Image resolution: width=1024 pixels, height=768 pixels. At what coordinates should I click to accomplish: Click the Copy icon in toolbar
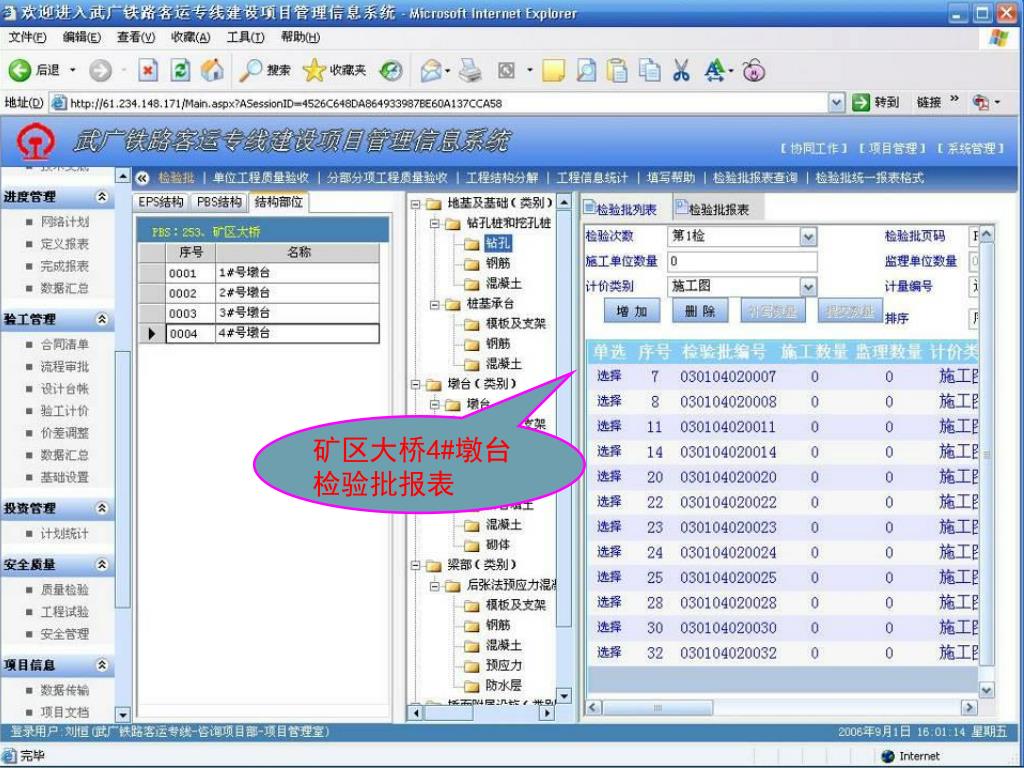coord(650,70)
